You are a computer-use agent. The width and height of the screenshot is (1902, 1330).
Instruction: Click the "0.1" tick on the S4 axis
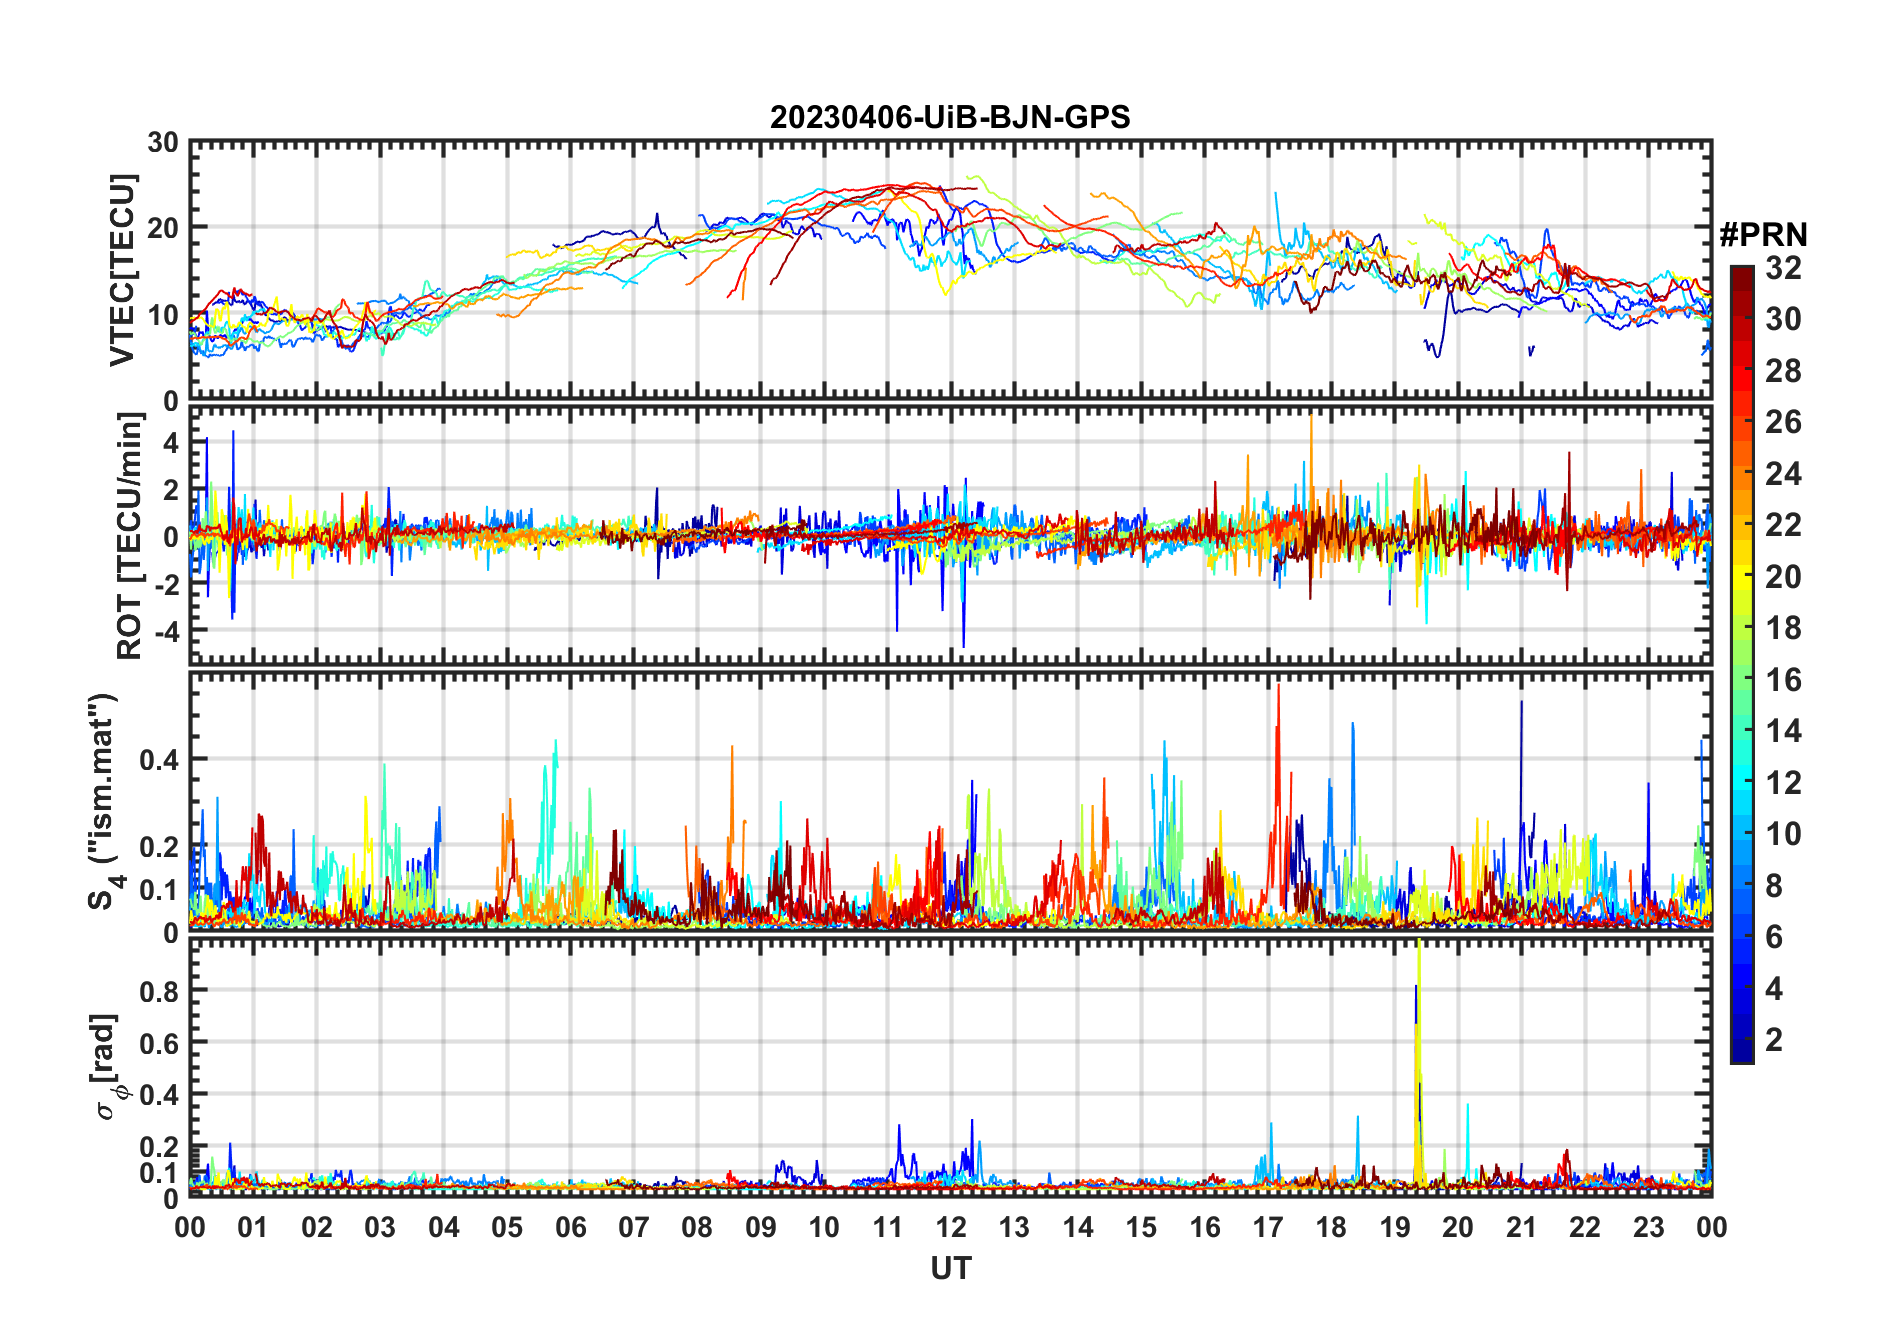(159, 890)
